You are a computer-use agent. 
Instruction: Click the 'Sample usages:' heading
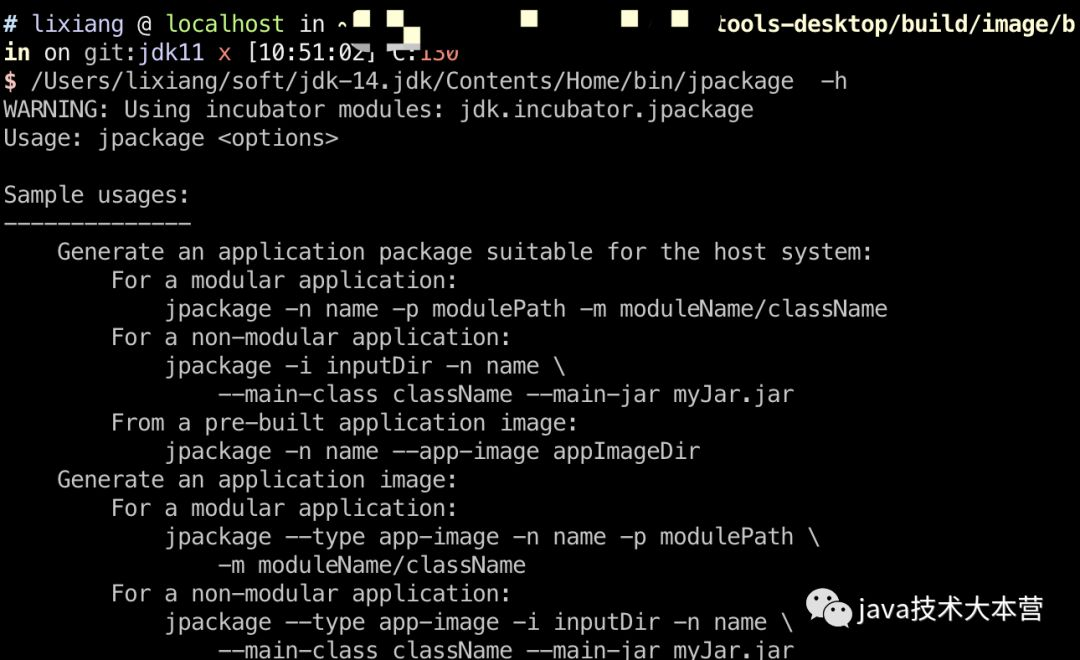(96, 195)
